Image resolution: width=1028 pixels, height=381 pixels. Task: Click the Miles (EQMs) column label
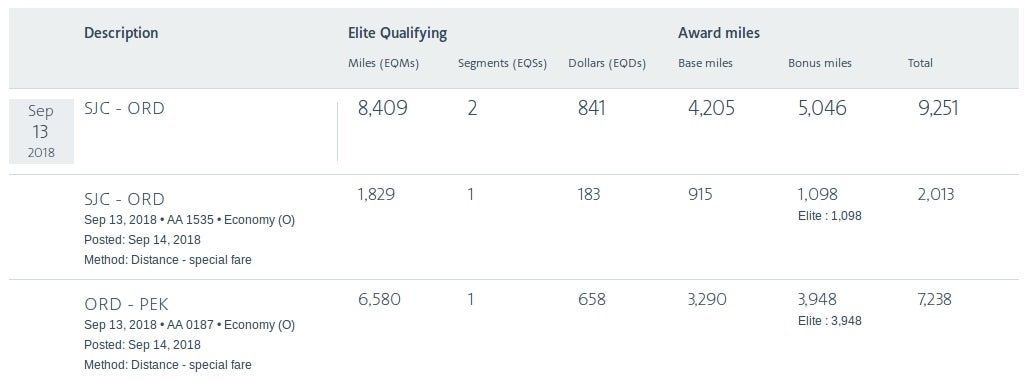[x=384, y=64]
